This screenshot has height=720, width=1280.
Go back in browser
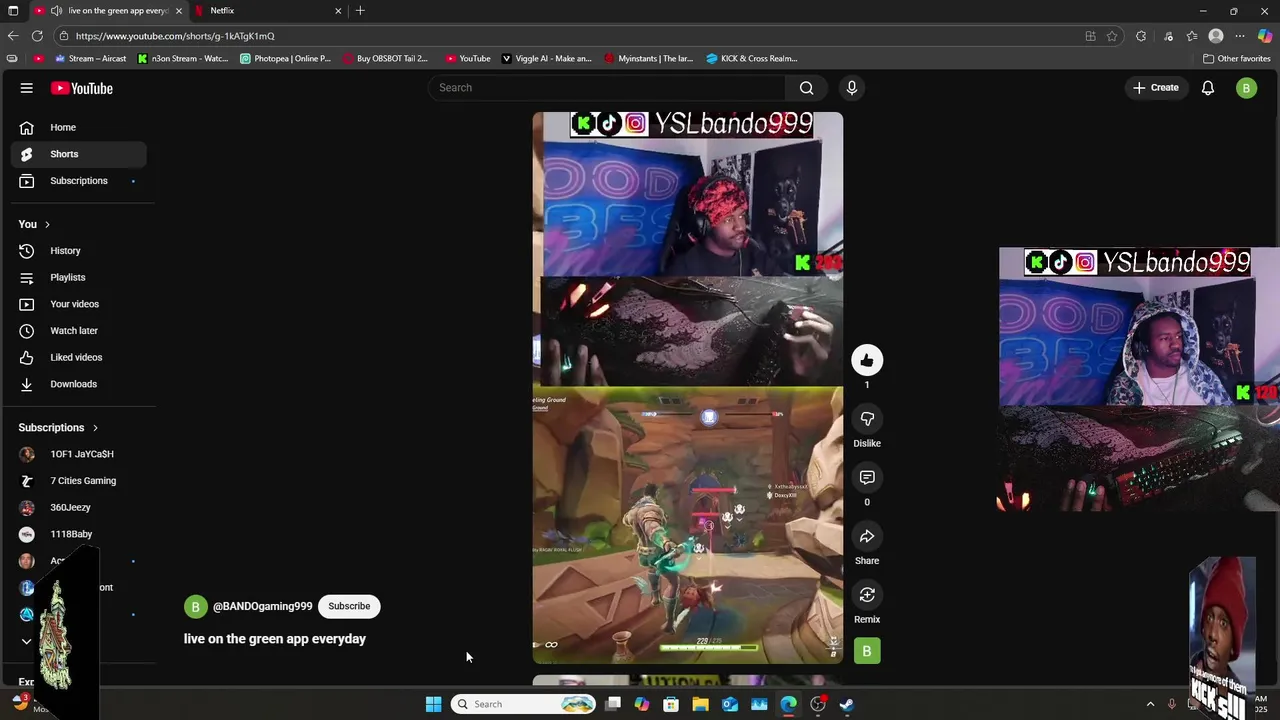click(x=13, y=36)
